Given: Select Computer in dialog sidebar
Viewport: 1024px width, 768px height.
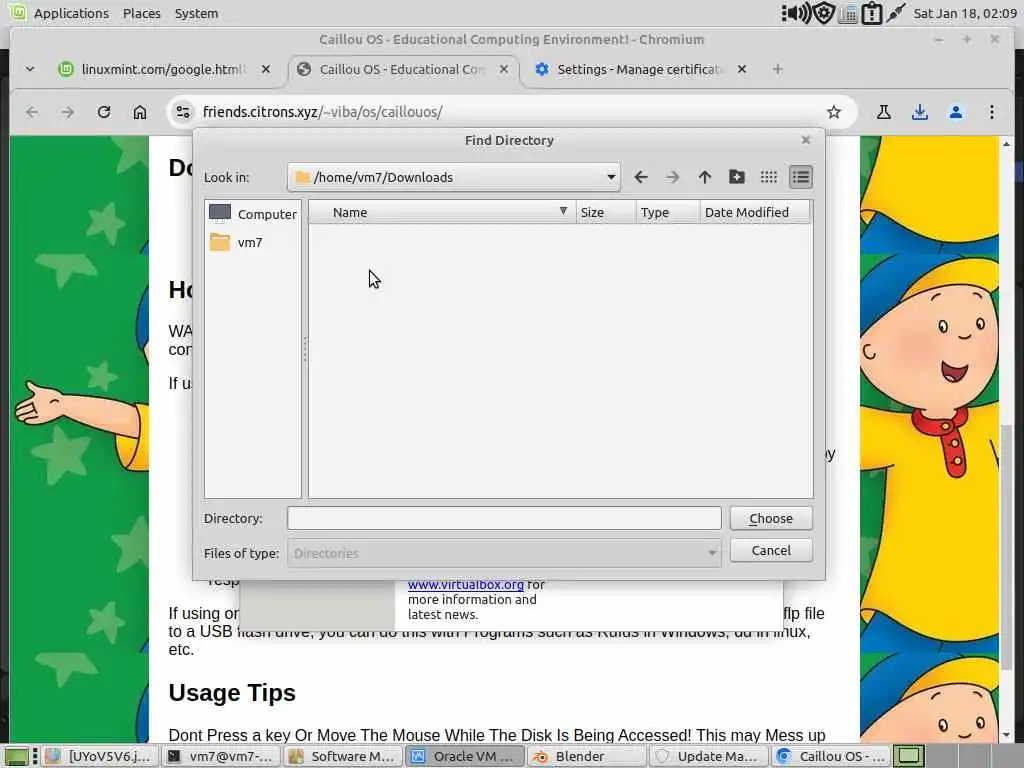Looking at the screenshot, I should coord(253,214).
